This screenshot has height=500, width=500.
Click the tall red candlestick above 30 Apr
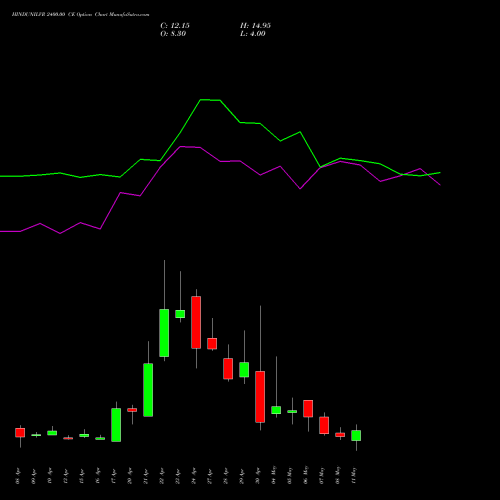pyautogui.click(x=260, y=397)
